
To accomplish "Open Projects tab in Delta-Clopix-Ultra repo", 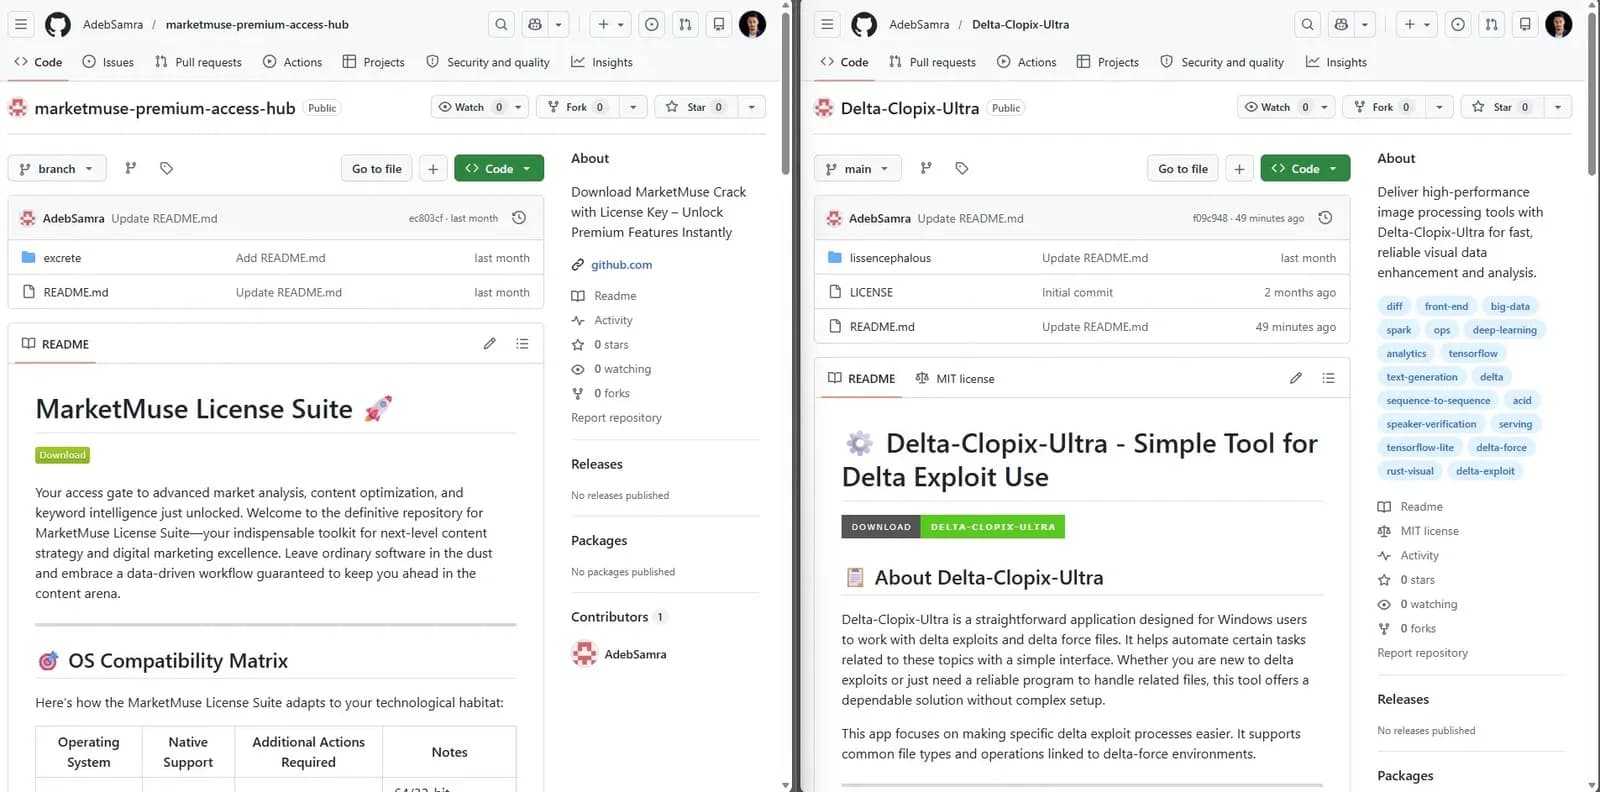I will coord(1108,62).
